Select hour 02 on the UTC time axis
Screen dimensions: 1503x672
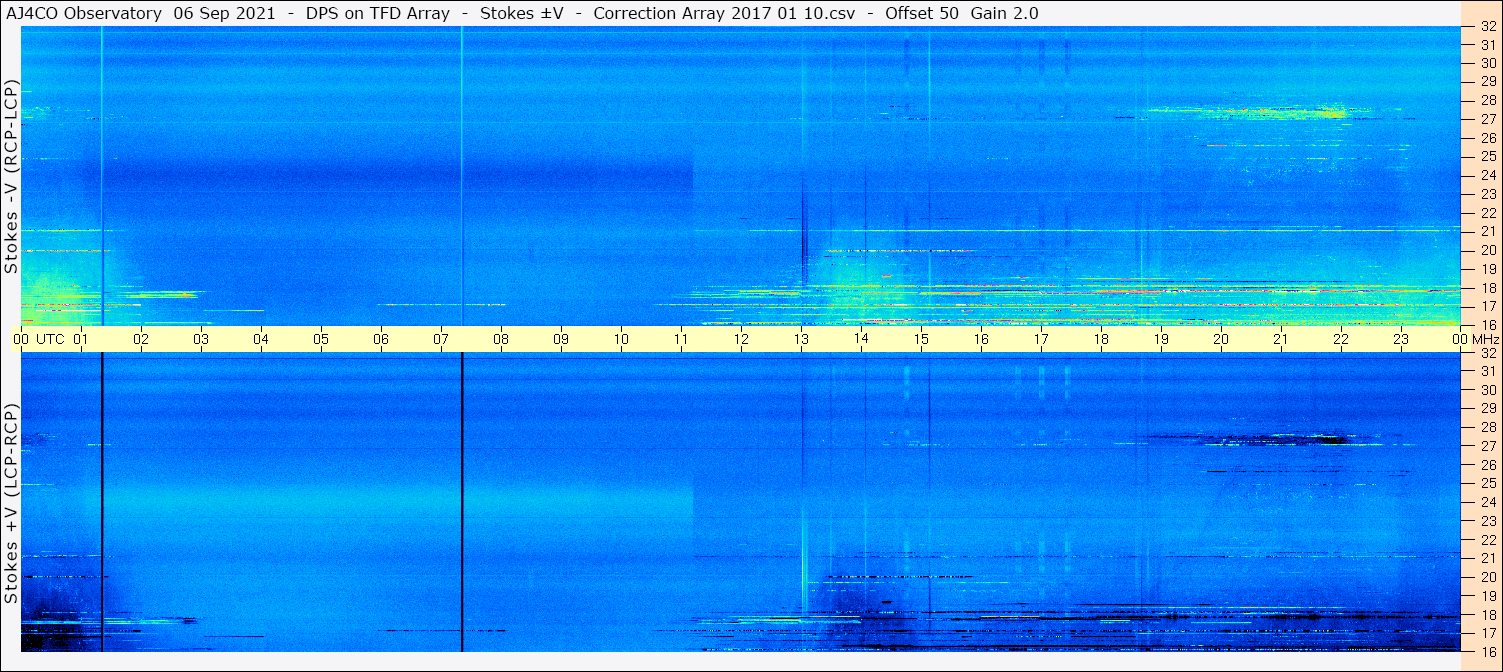click(x=141, y=339)
